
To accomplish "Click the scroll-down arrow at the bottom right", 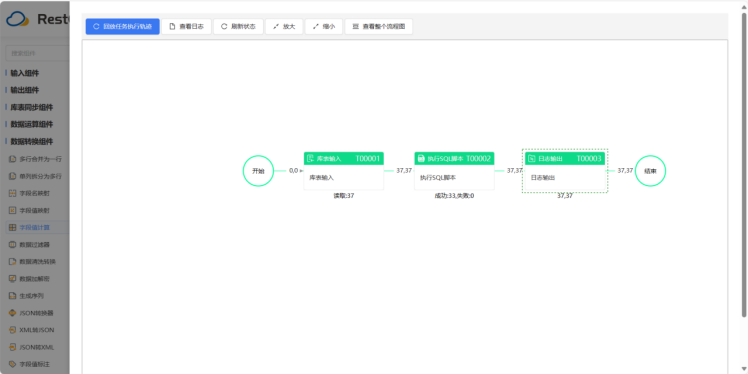I will [x=744, y=368].
